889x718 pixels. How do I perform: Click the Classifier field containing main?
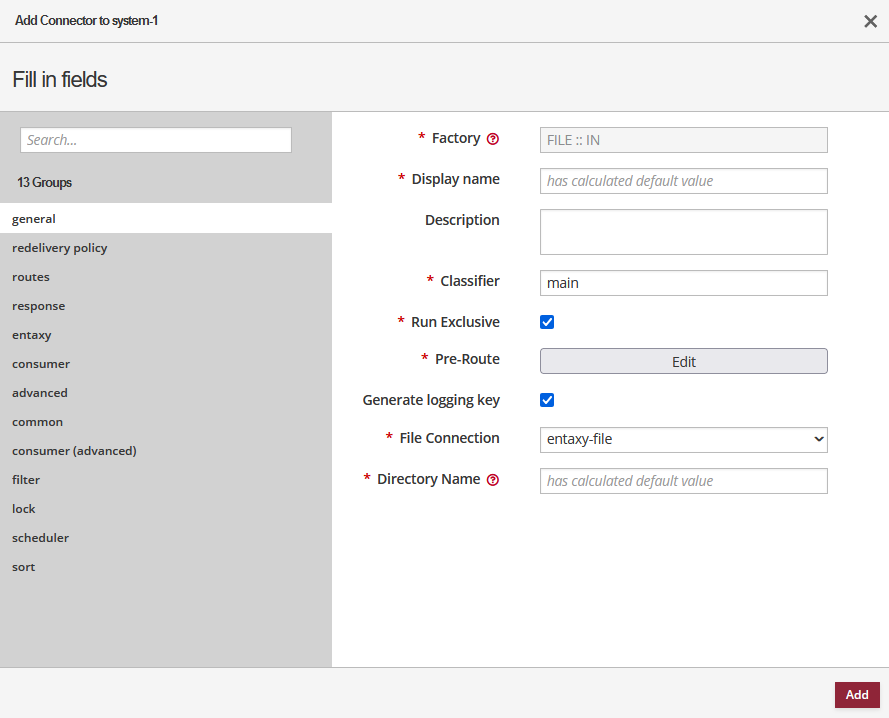(683, 283)
